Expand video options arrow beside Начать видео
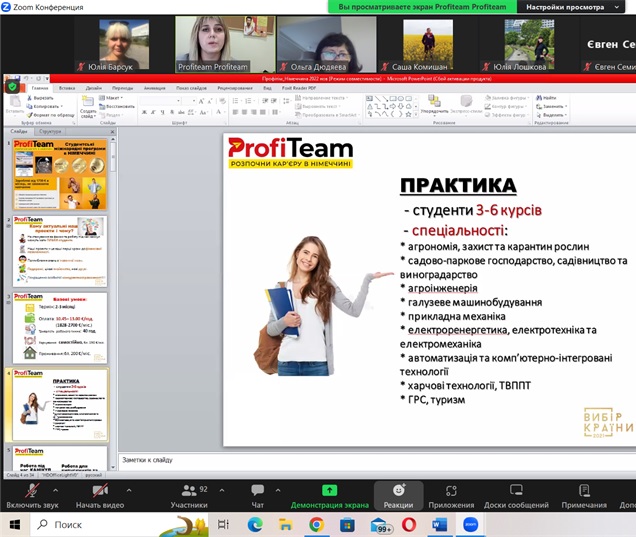Screen dimensions: 636x537 129,490
